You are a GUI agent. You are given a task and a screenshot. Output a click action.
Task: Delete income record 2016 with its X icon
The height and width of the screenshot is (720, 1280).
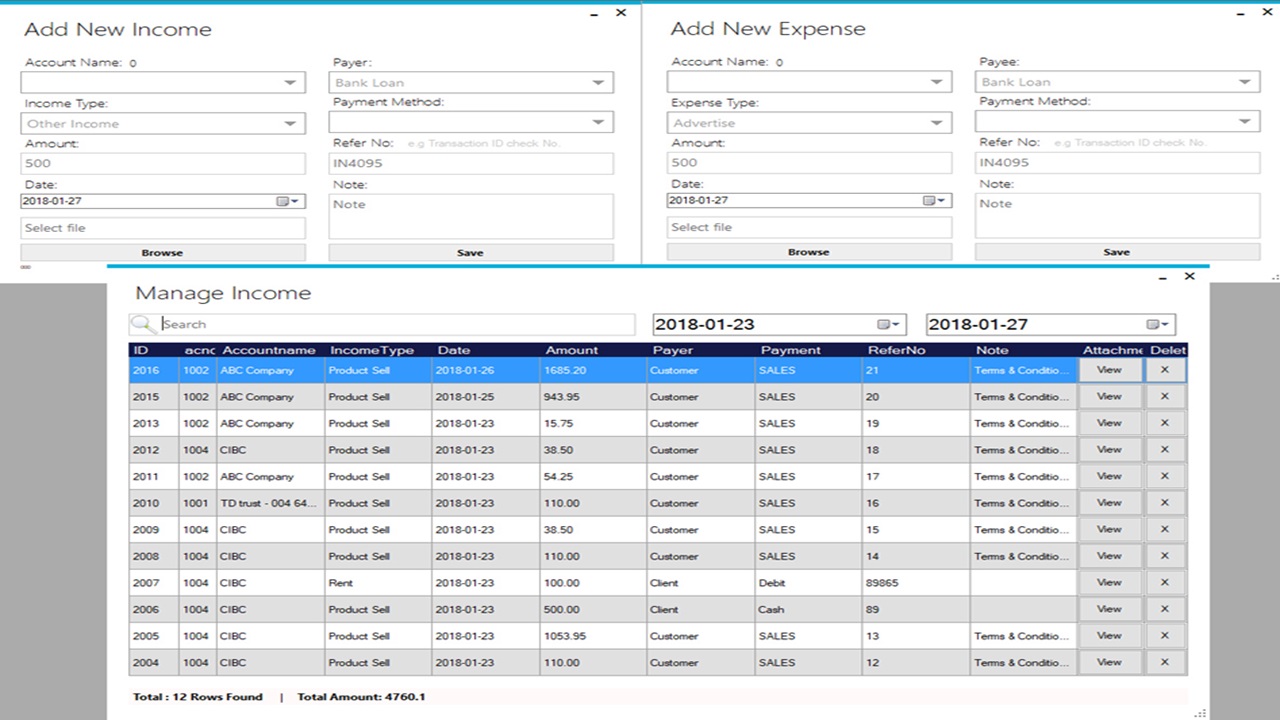(x=1164, y=369)
